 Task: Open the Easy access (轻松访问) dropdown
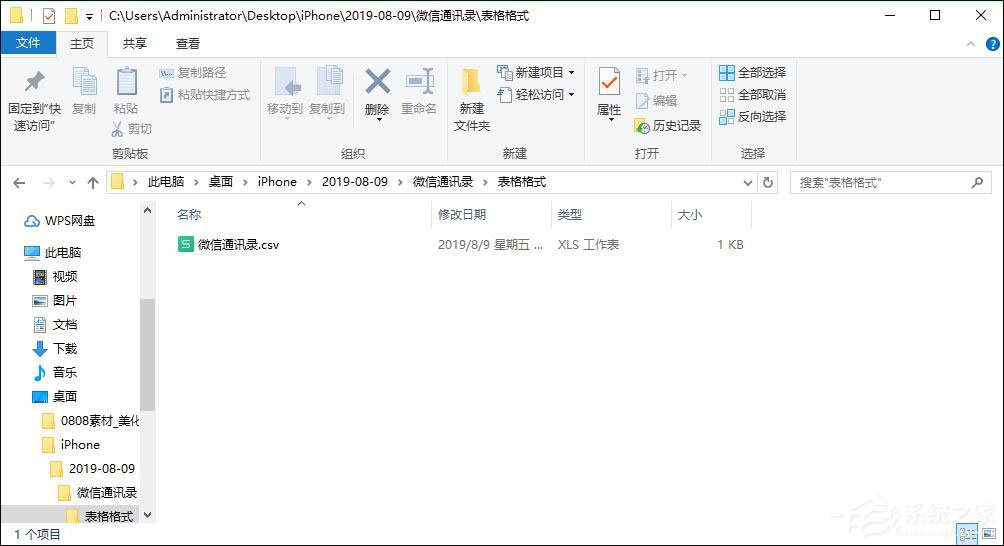click(536, 95)
